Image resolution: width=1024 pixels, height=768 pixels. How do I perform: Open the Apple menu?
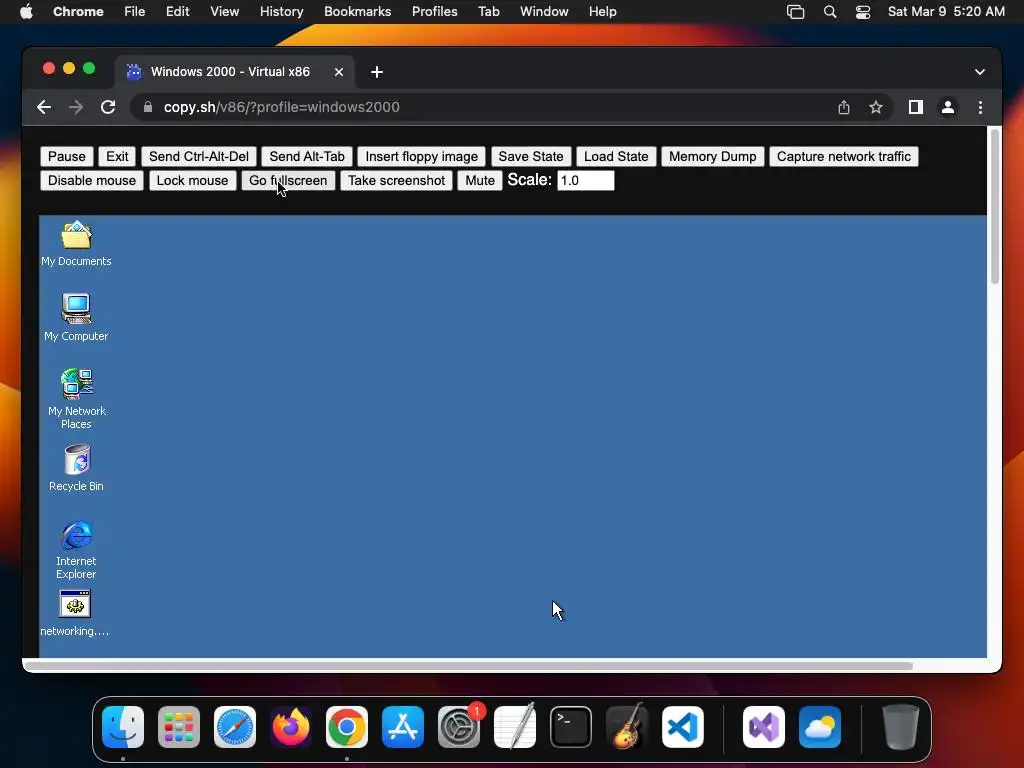pyautogui.click(x=26, y=12)
